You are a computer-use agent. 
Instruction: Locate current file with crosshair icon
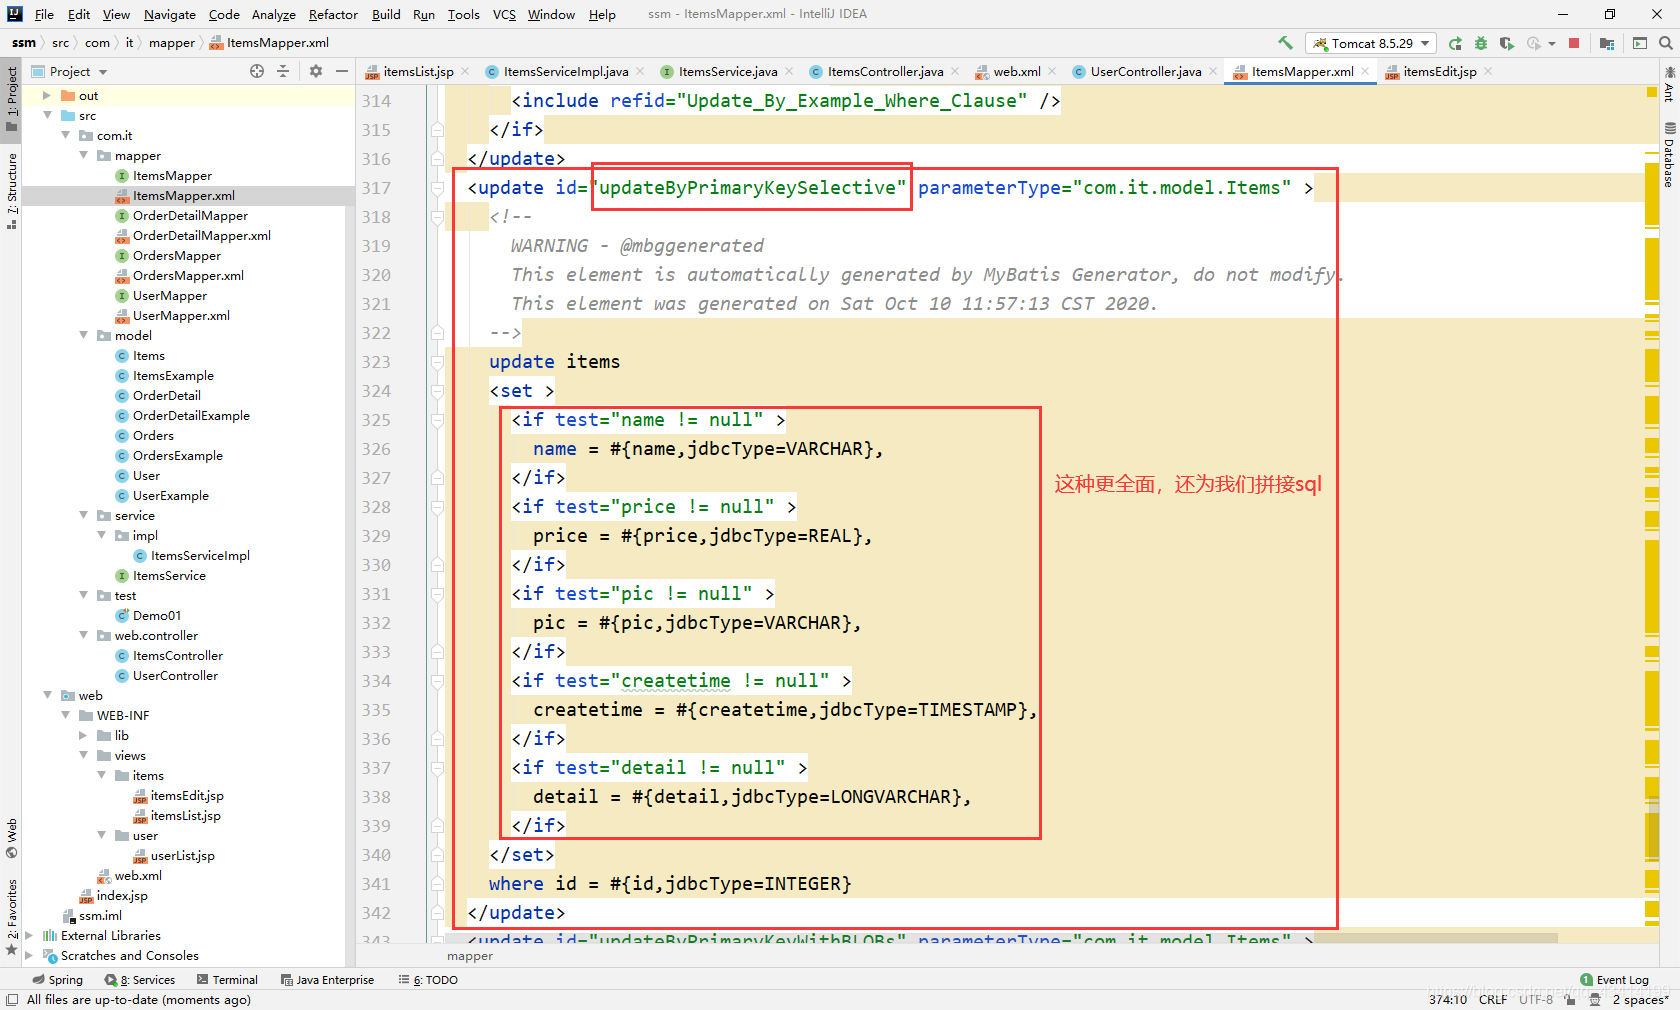[257, 71]
